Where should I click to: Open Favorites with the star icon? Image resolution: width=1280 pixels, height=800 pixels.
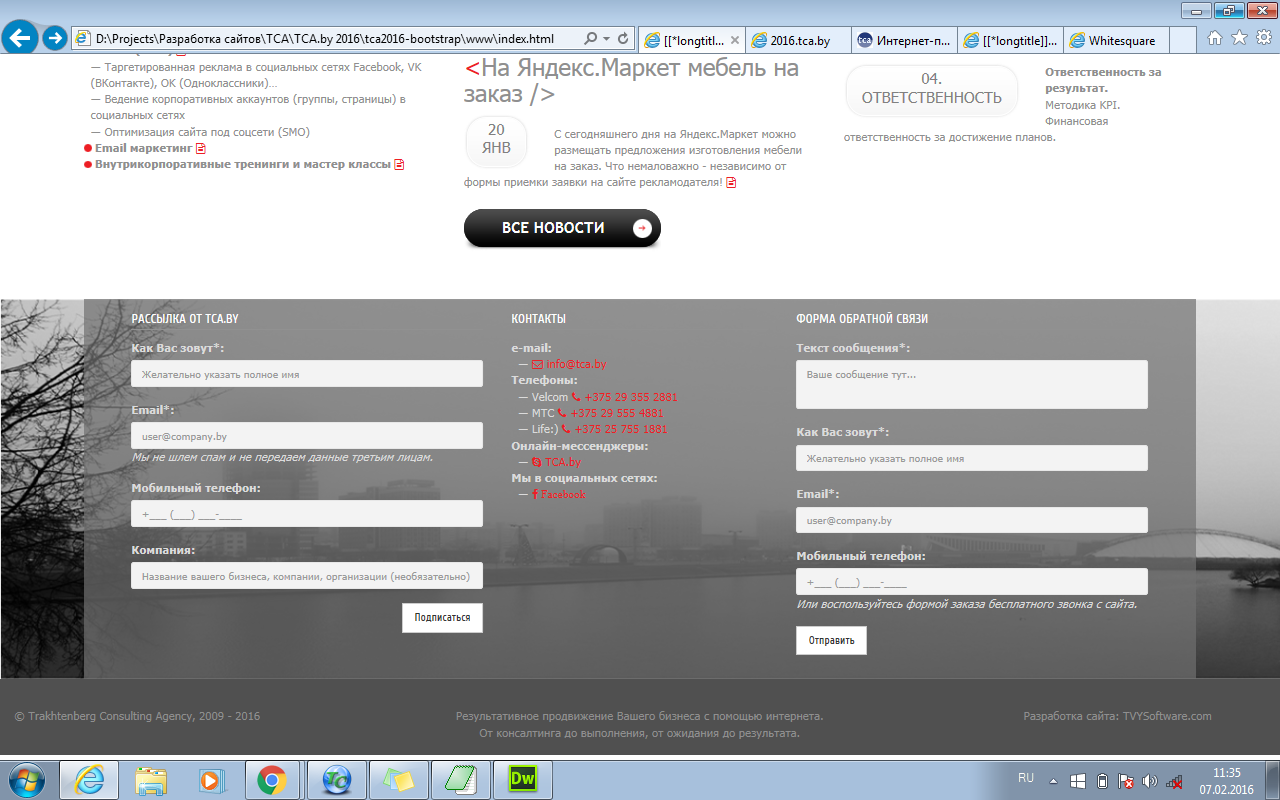1239,38
